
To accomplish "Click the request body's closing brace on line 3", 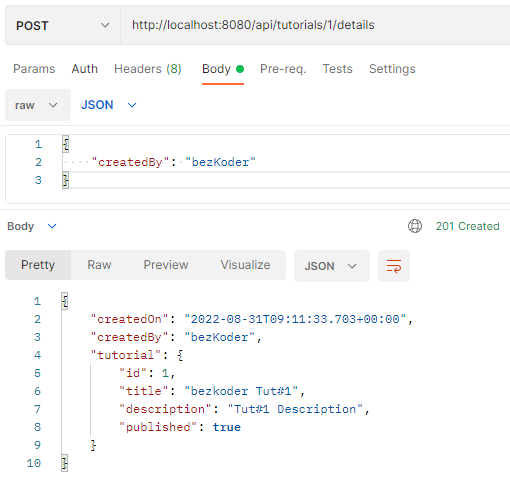I will (x=66, y=180).
